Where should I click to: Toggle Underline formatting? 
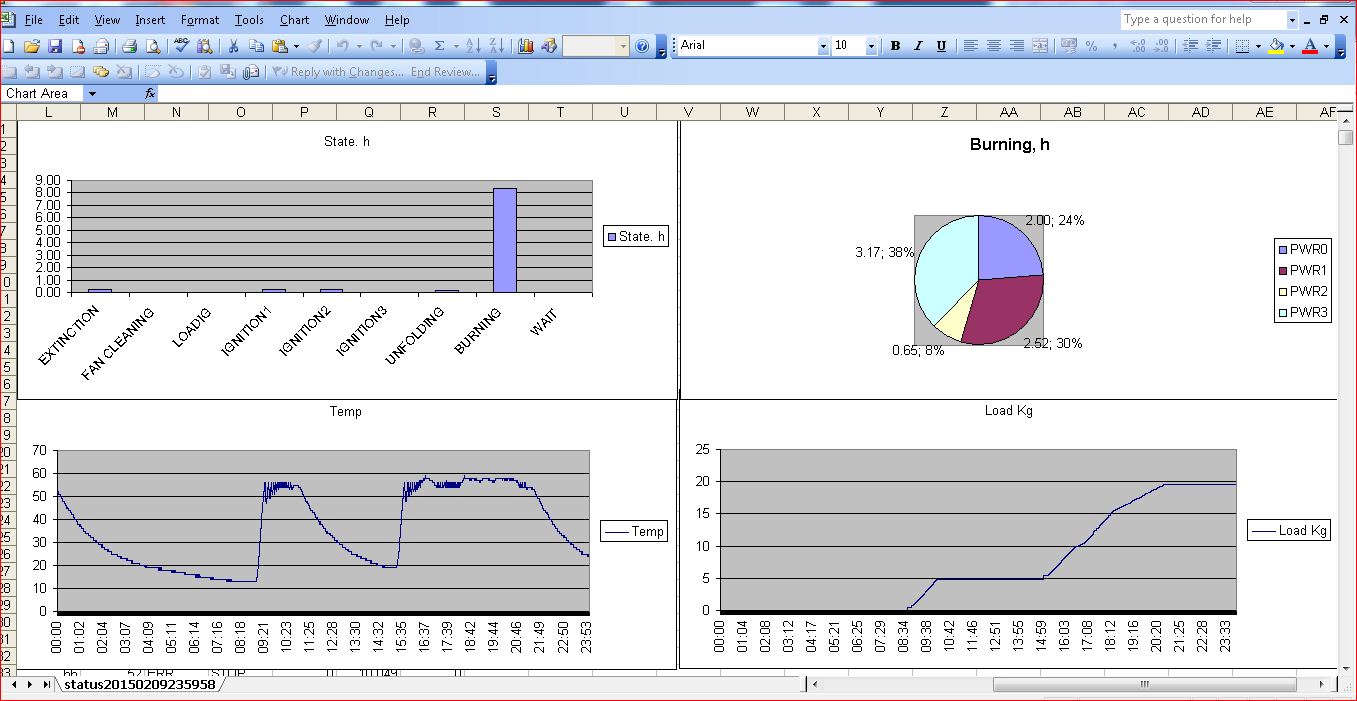(941, 46)
